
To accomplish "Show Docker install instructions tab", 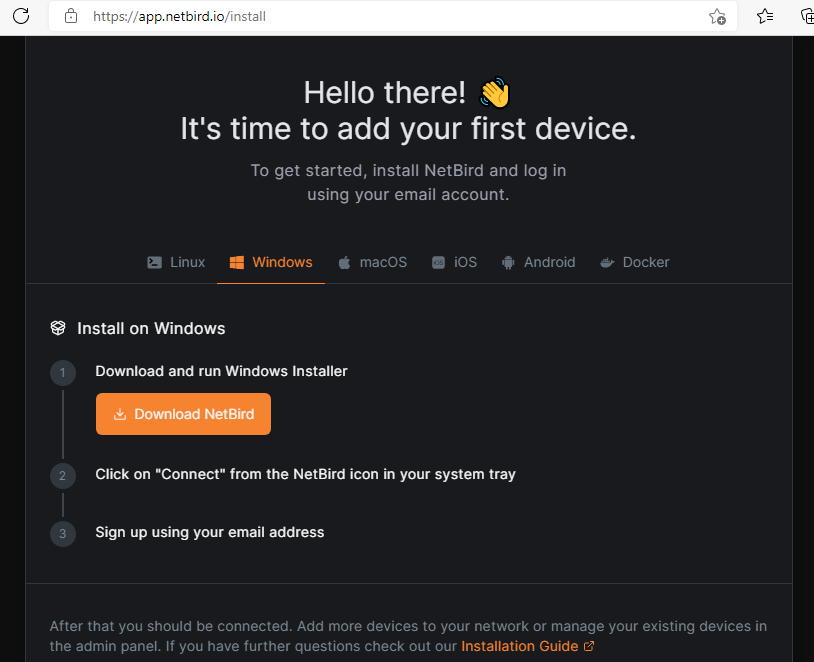I will click(x=645, y=262).
